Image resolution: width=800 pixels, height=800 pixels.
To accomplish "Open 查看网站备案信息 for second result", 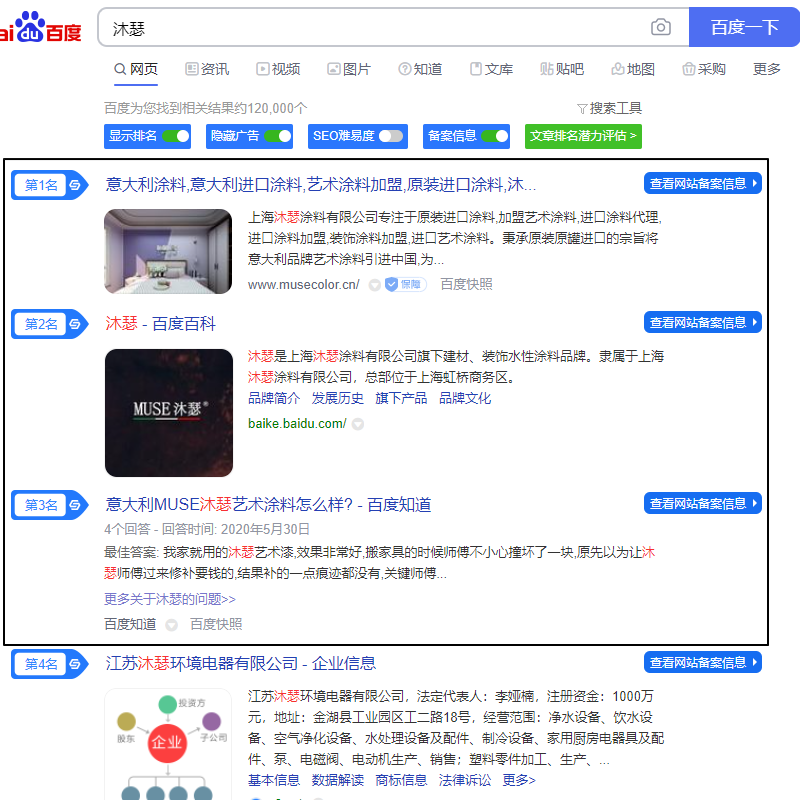I will click(x=703, y=322).
